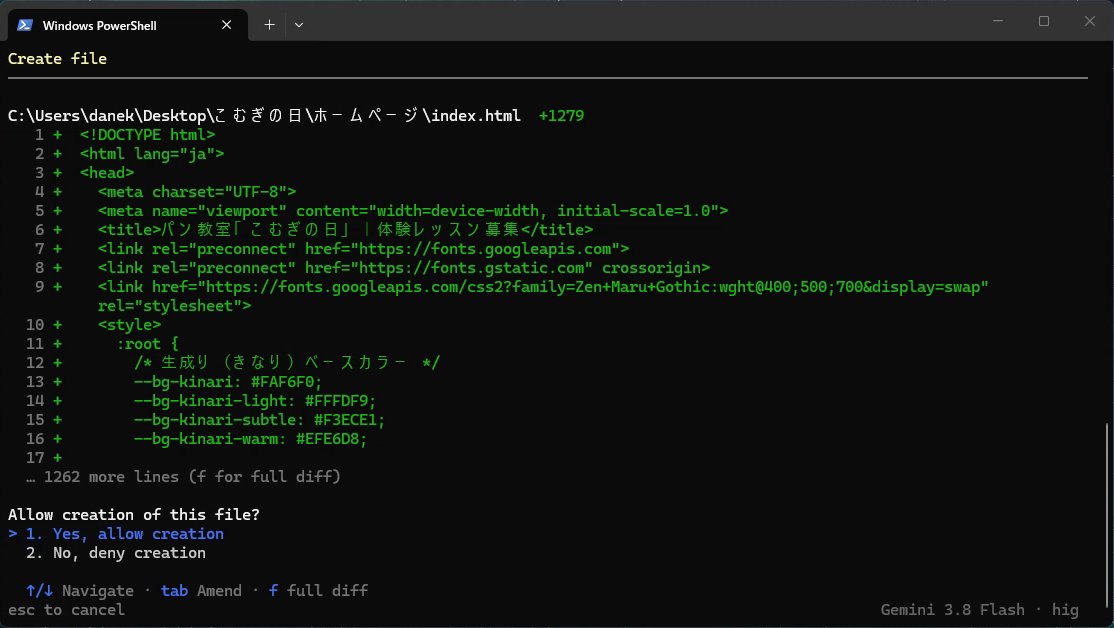
Task: Close the Windows PowerShell tab
Action: click(x=227, y=25)
